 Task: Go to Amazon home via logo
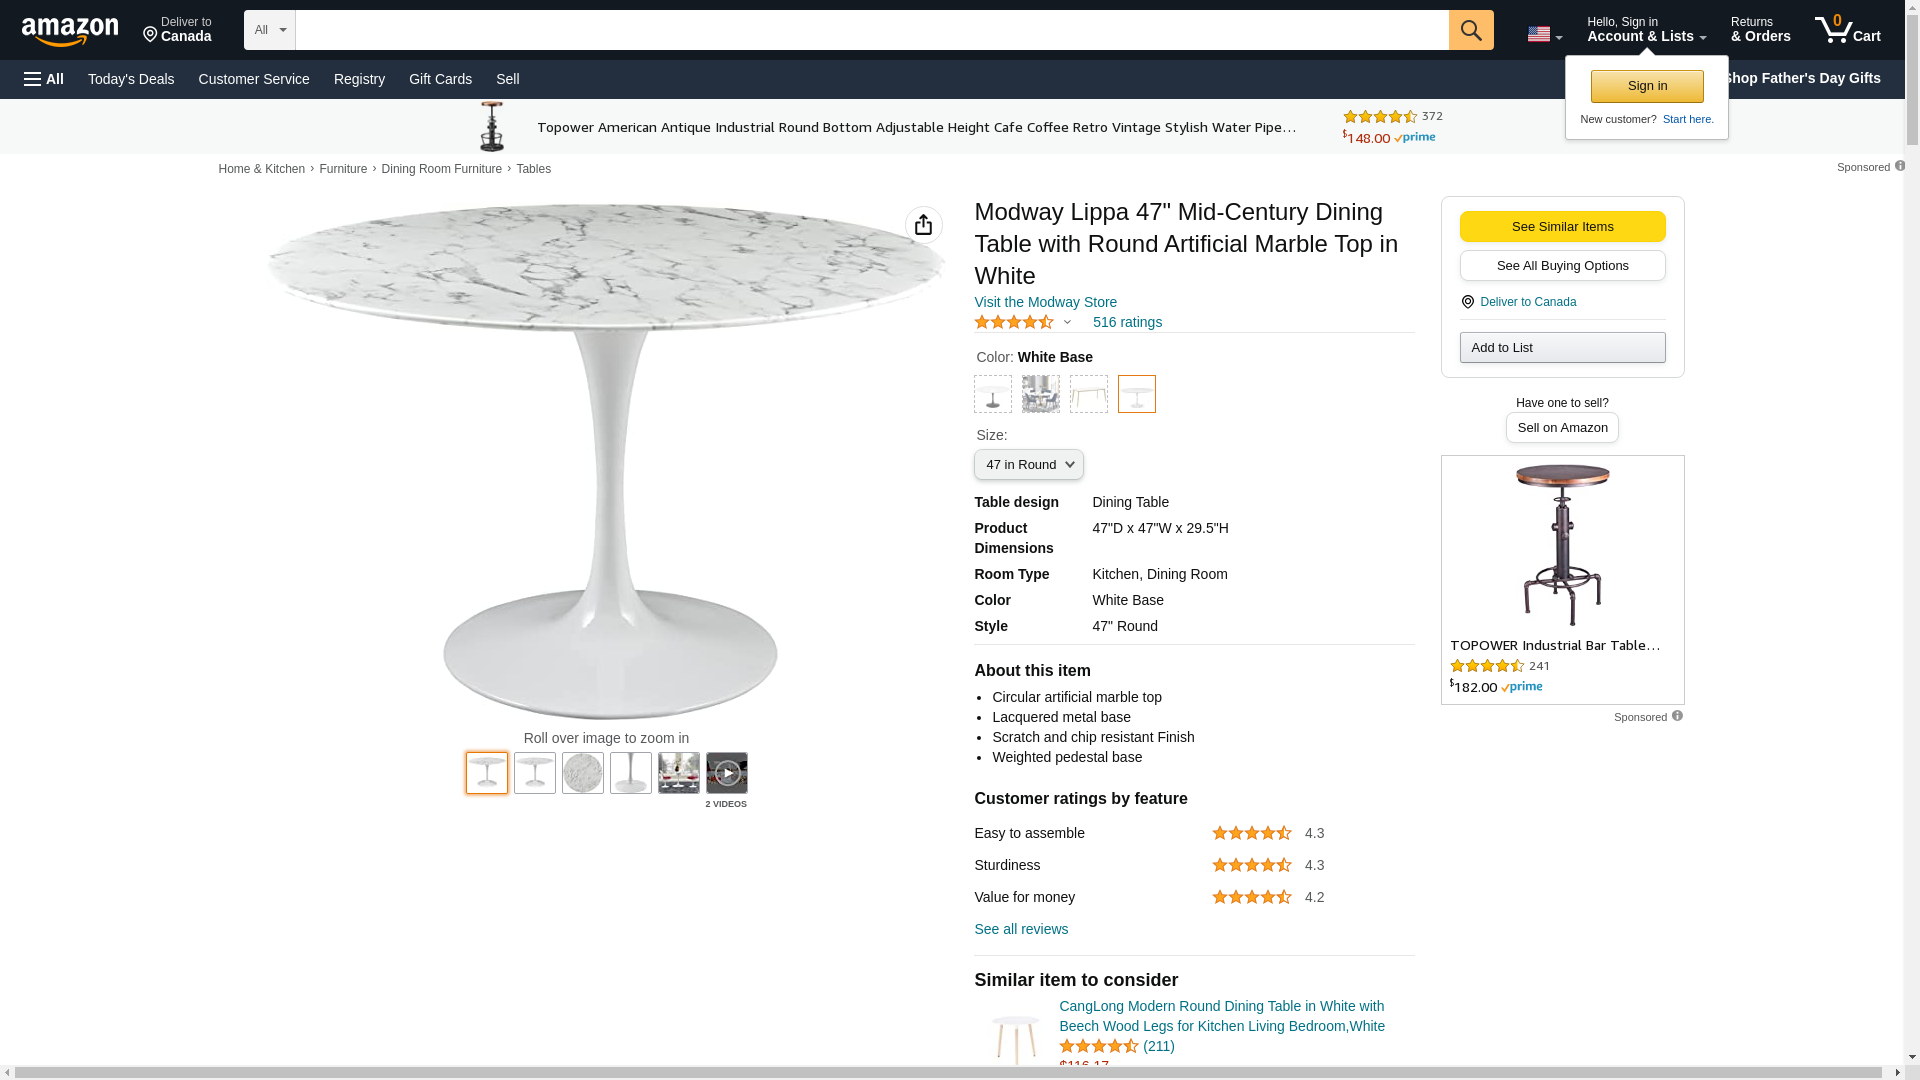pyautogui.click(x=70, y=31)
